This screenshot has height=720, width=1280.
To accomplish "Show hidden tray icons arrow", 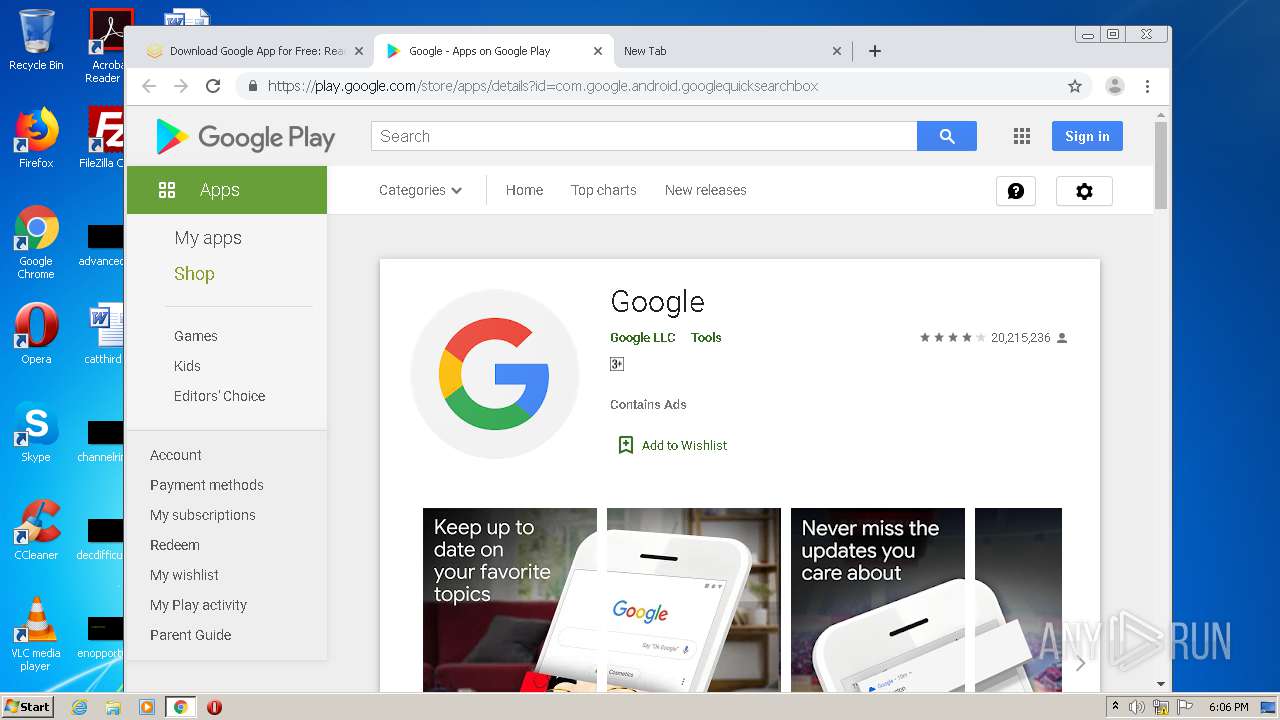I will (x=1115, y=707).
